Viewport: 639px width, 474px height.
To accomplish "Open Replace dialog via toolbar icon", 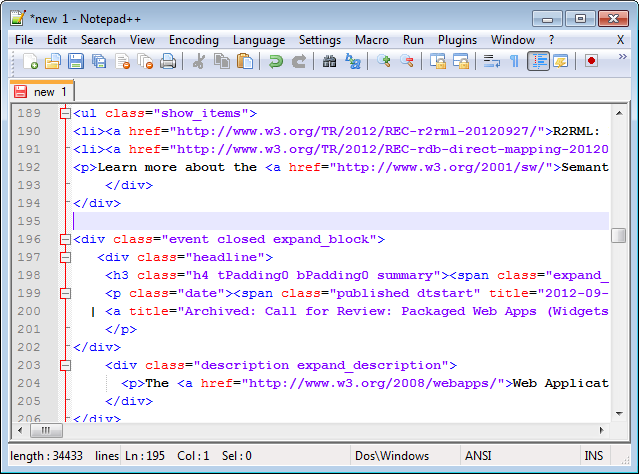I will [x=353, y=62].
